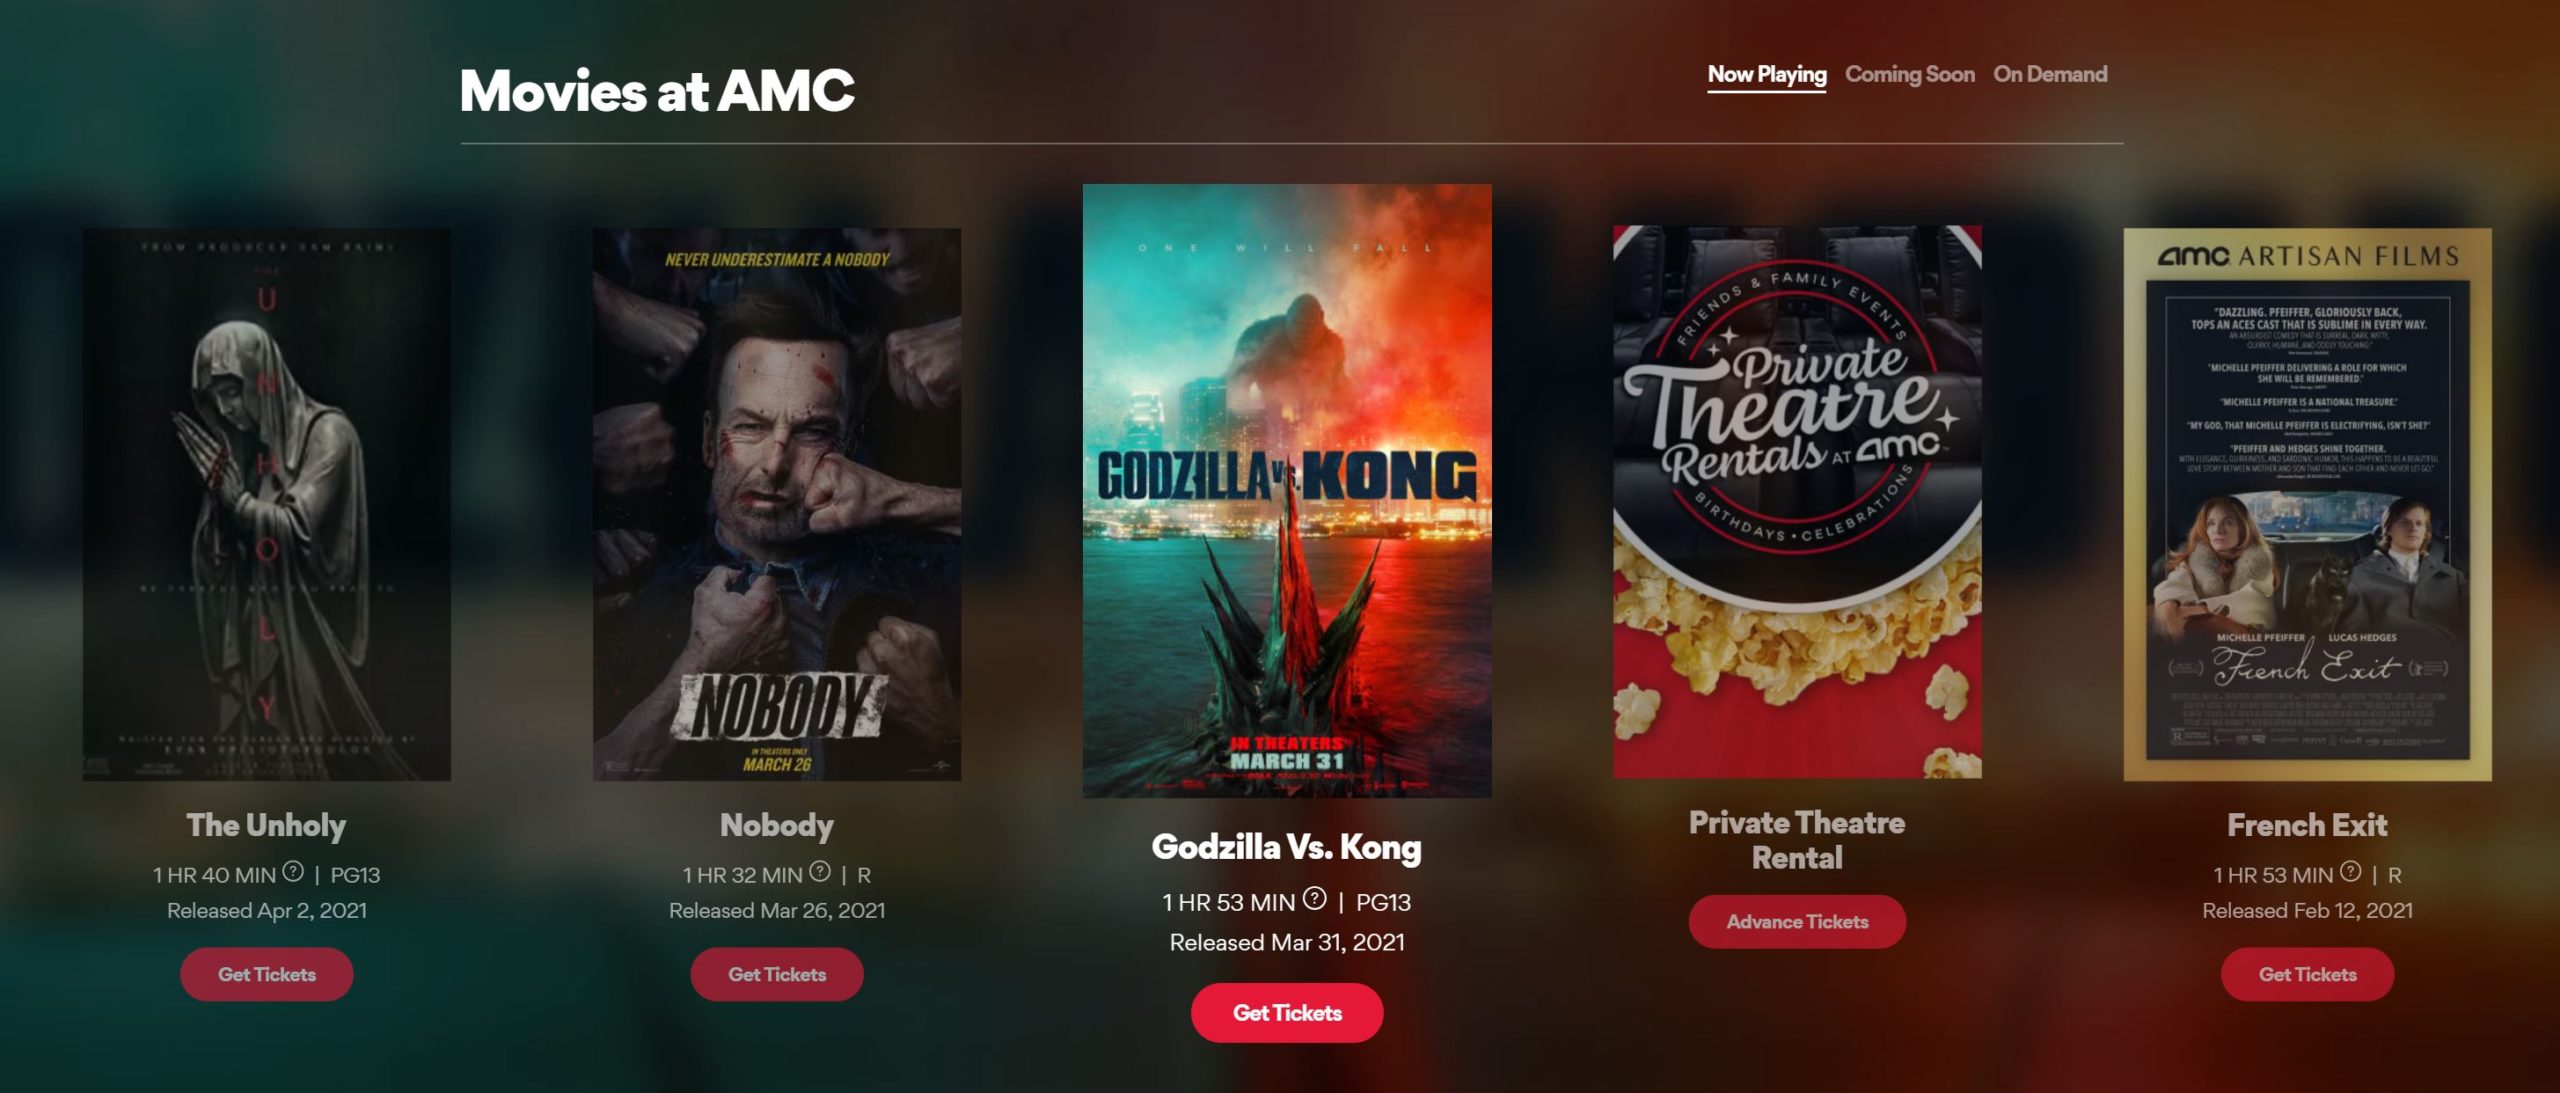Switch to the Now Playing tab
Image resolution: width=2560 pixels, height=1093 pixels.
click(1767, 75)
